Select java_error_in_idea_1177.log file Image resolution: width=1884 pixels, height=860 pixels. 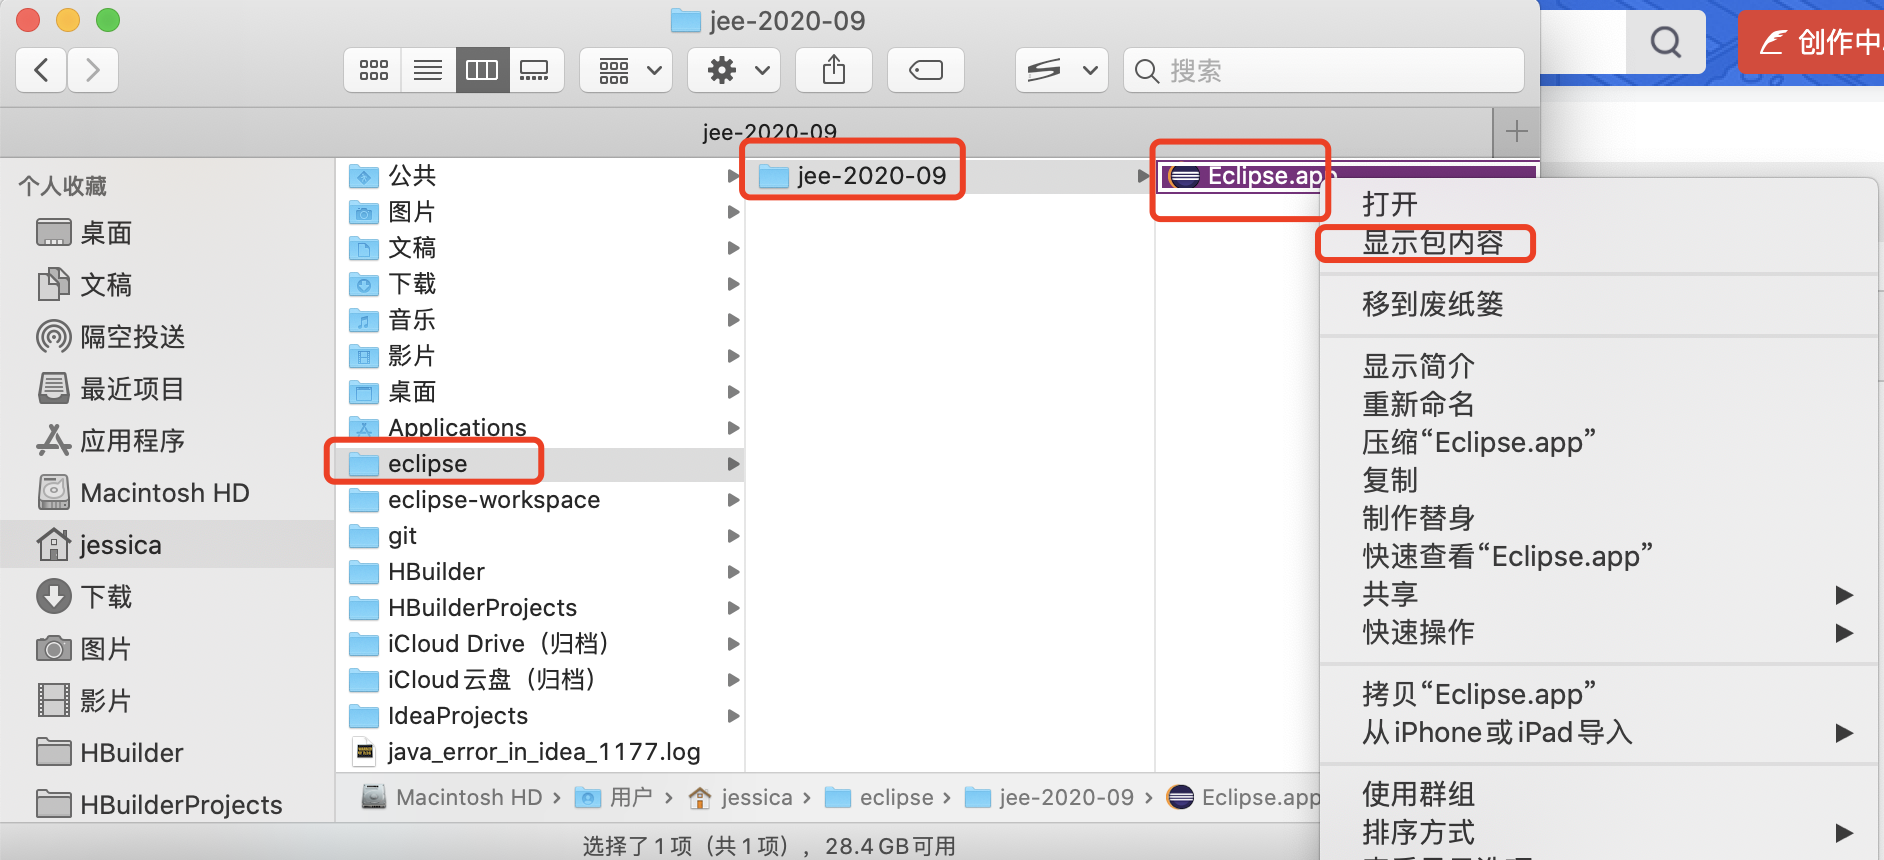[540, 752]
